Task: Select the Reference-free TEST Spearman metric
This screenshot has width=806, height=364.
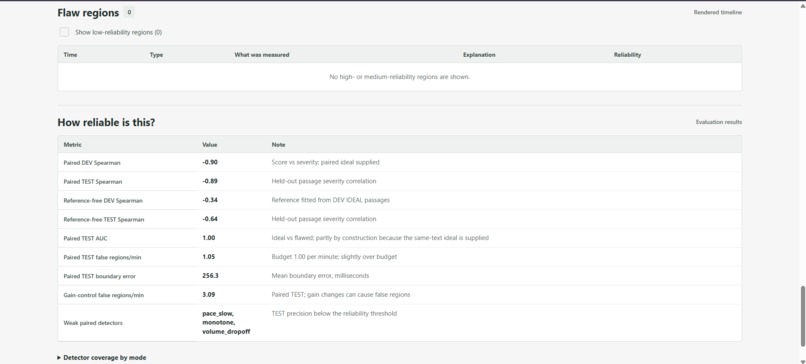Action: (x=104, y=220)
